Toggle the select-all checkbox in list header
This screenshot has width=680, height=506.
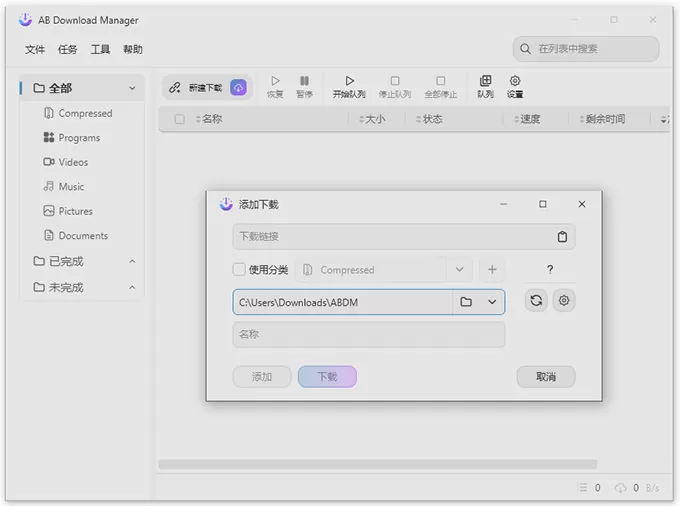pyautogui.click(x=179, y=119)
